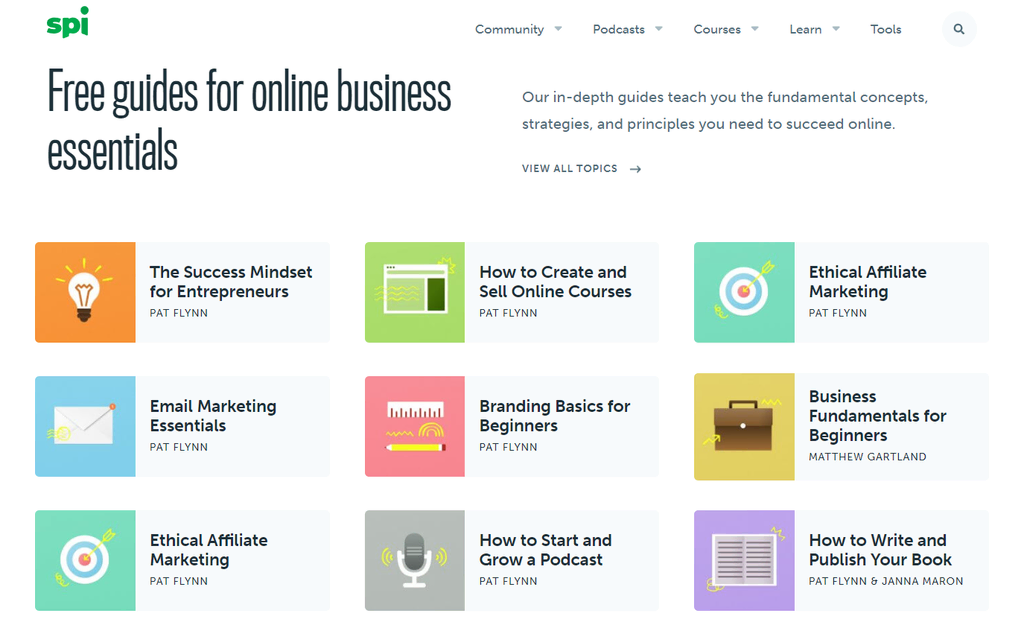Click the arrow next to View All Topics

tap(635, 169)
